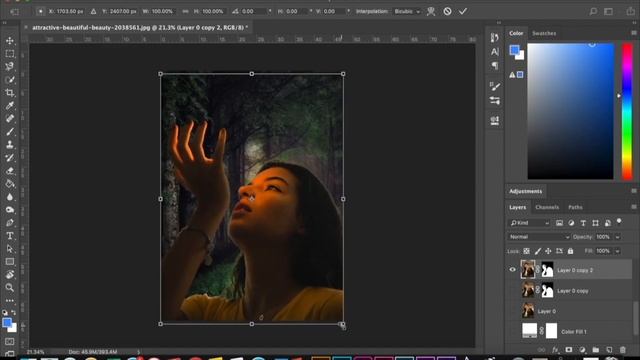The image size is (640, 360).
Task: Open the Layers panel flyout menu
Action: pos(633,207)
